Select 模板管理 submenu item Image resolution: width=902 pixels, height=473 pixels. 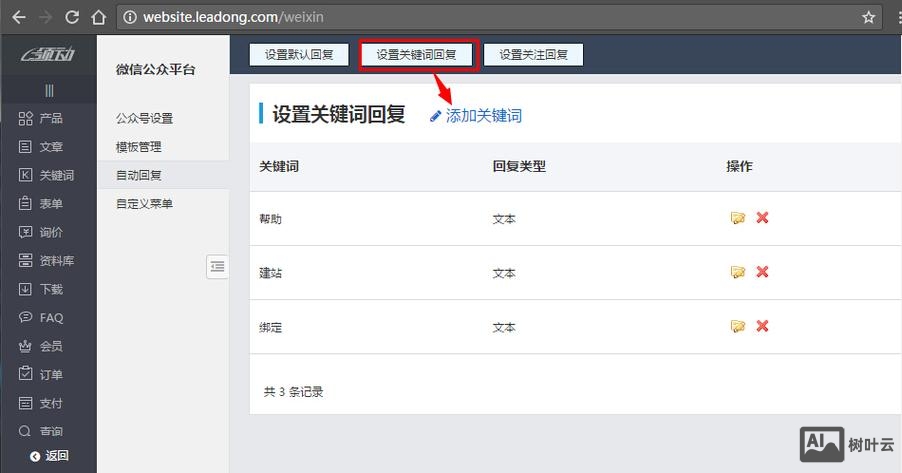139,147
